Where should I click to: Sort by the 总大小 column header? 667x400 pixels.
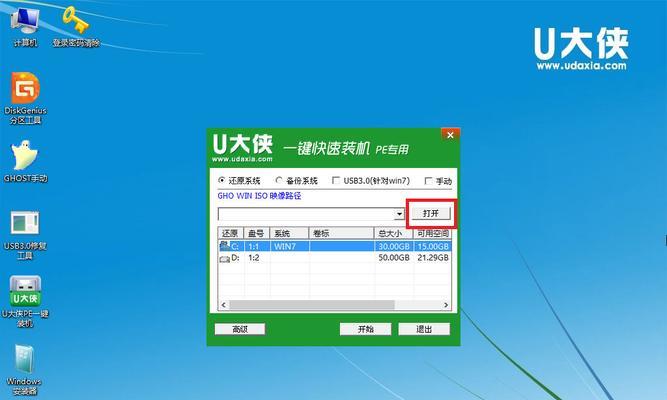tap(393, 233)
